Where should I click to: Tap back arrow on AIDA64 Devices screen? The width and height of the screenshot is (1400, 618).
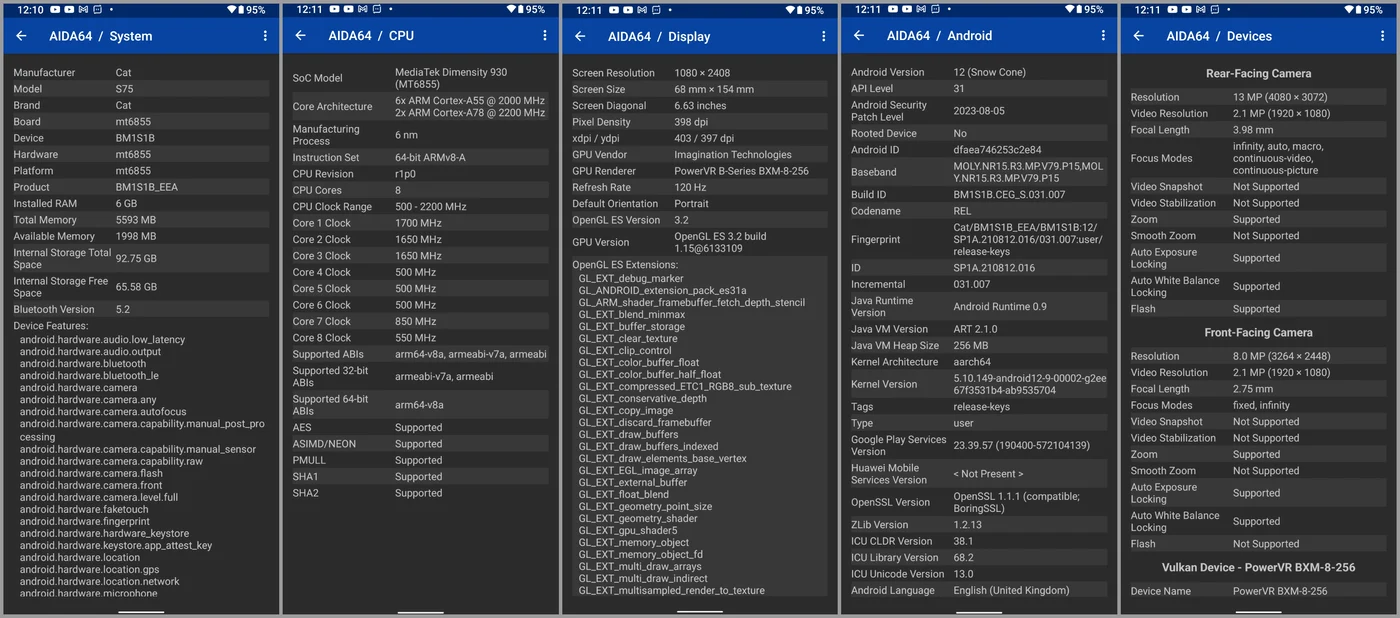[1138, 36]
